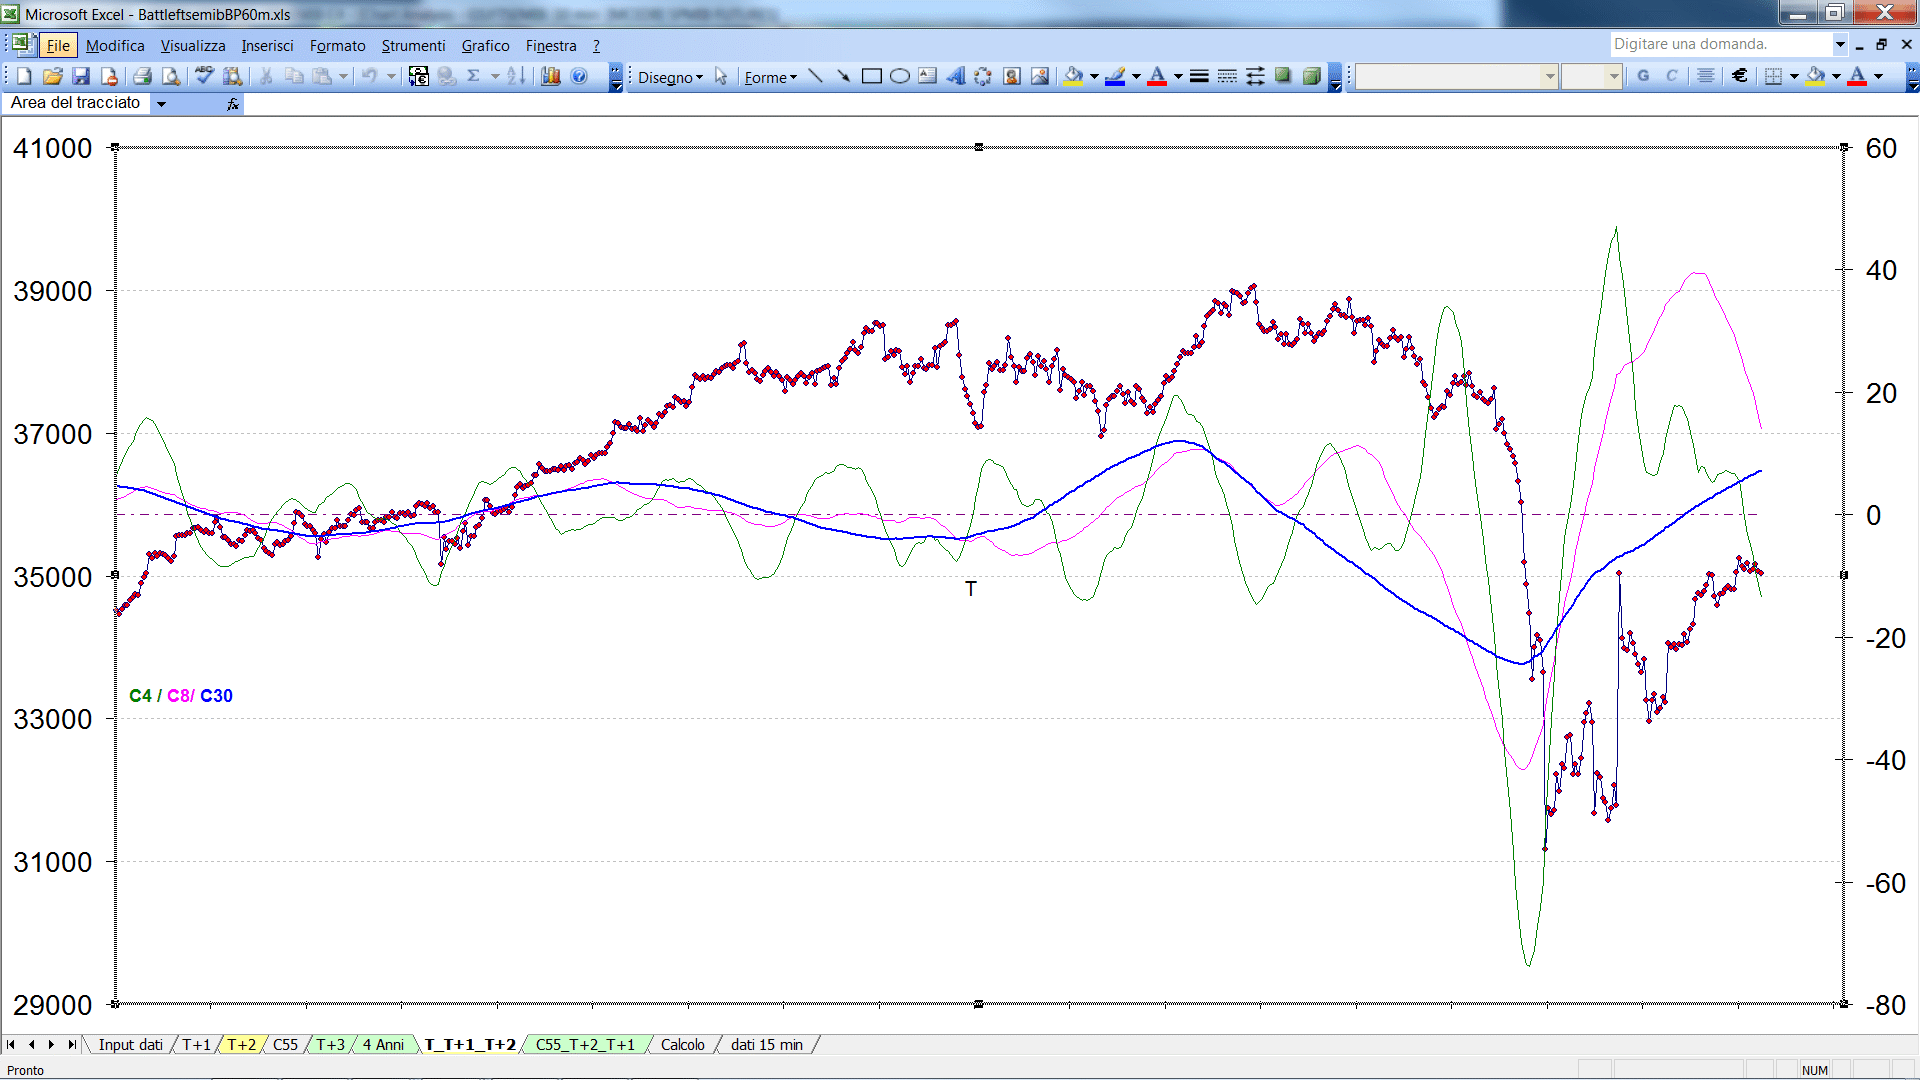Expand the AutoSum functions arrow
Screen dimensions: 1920x1080
click(x=495, y=76)
